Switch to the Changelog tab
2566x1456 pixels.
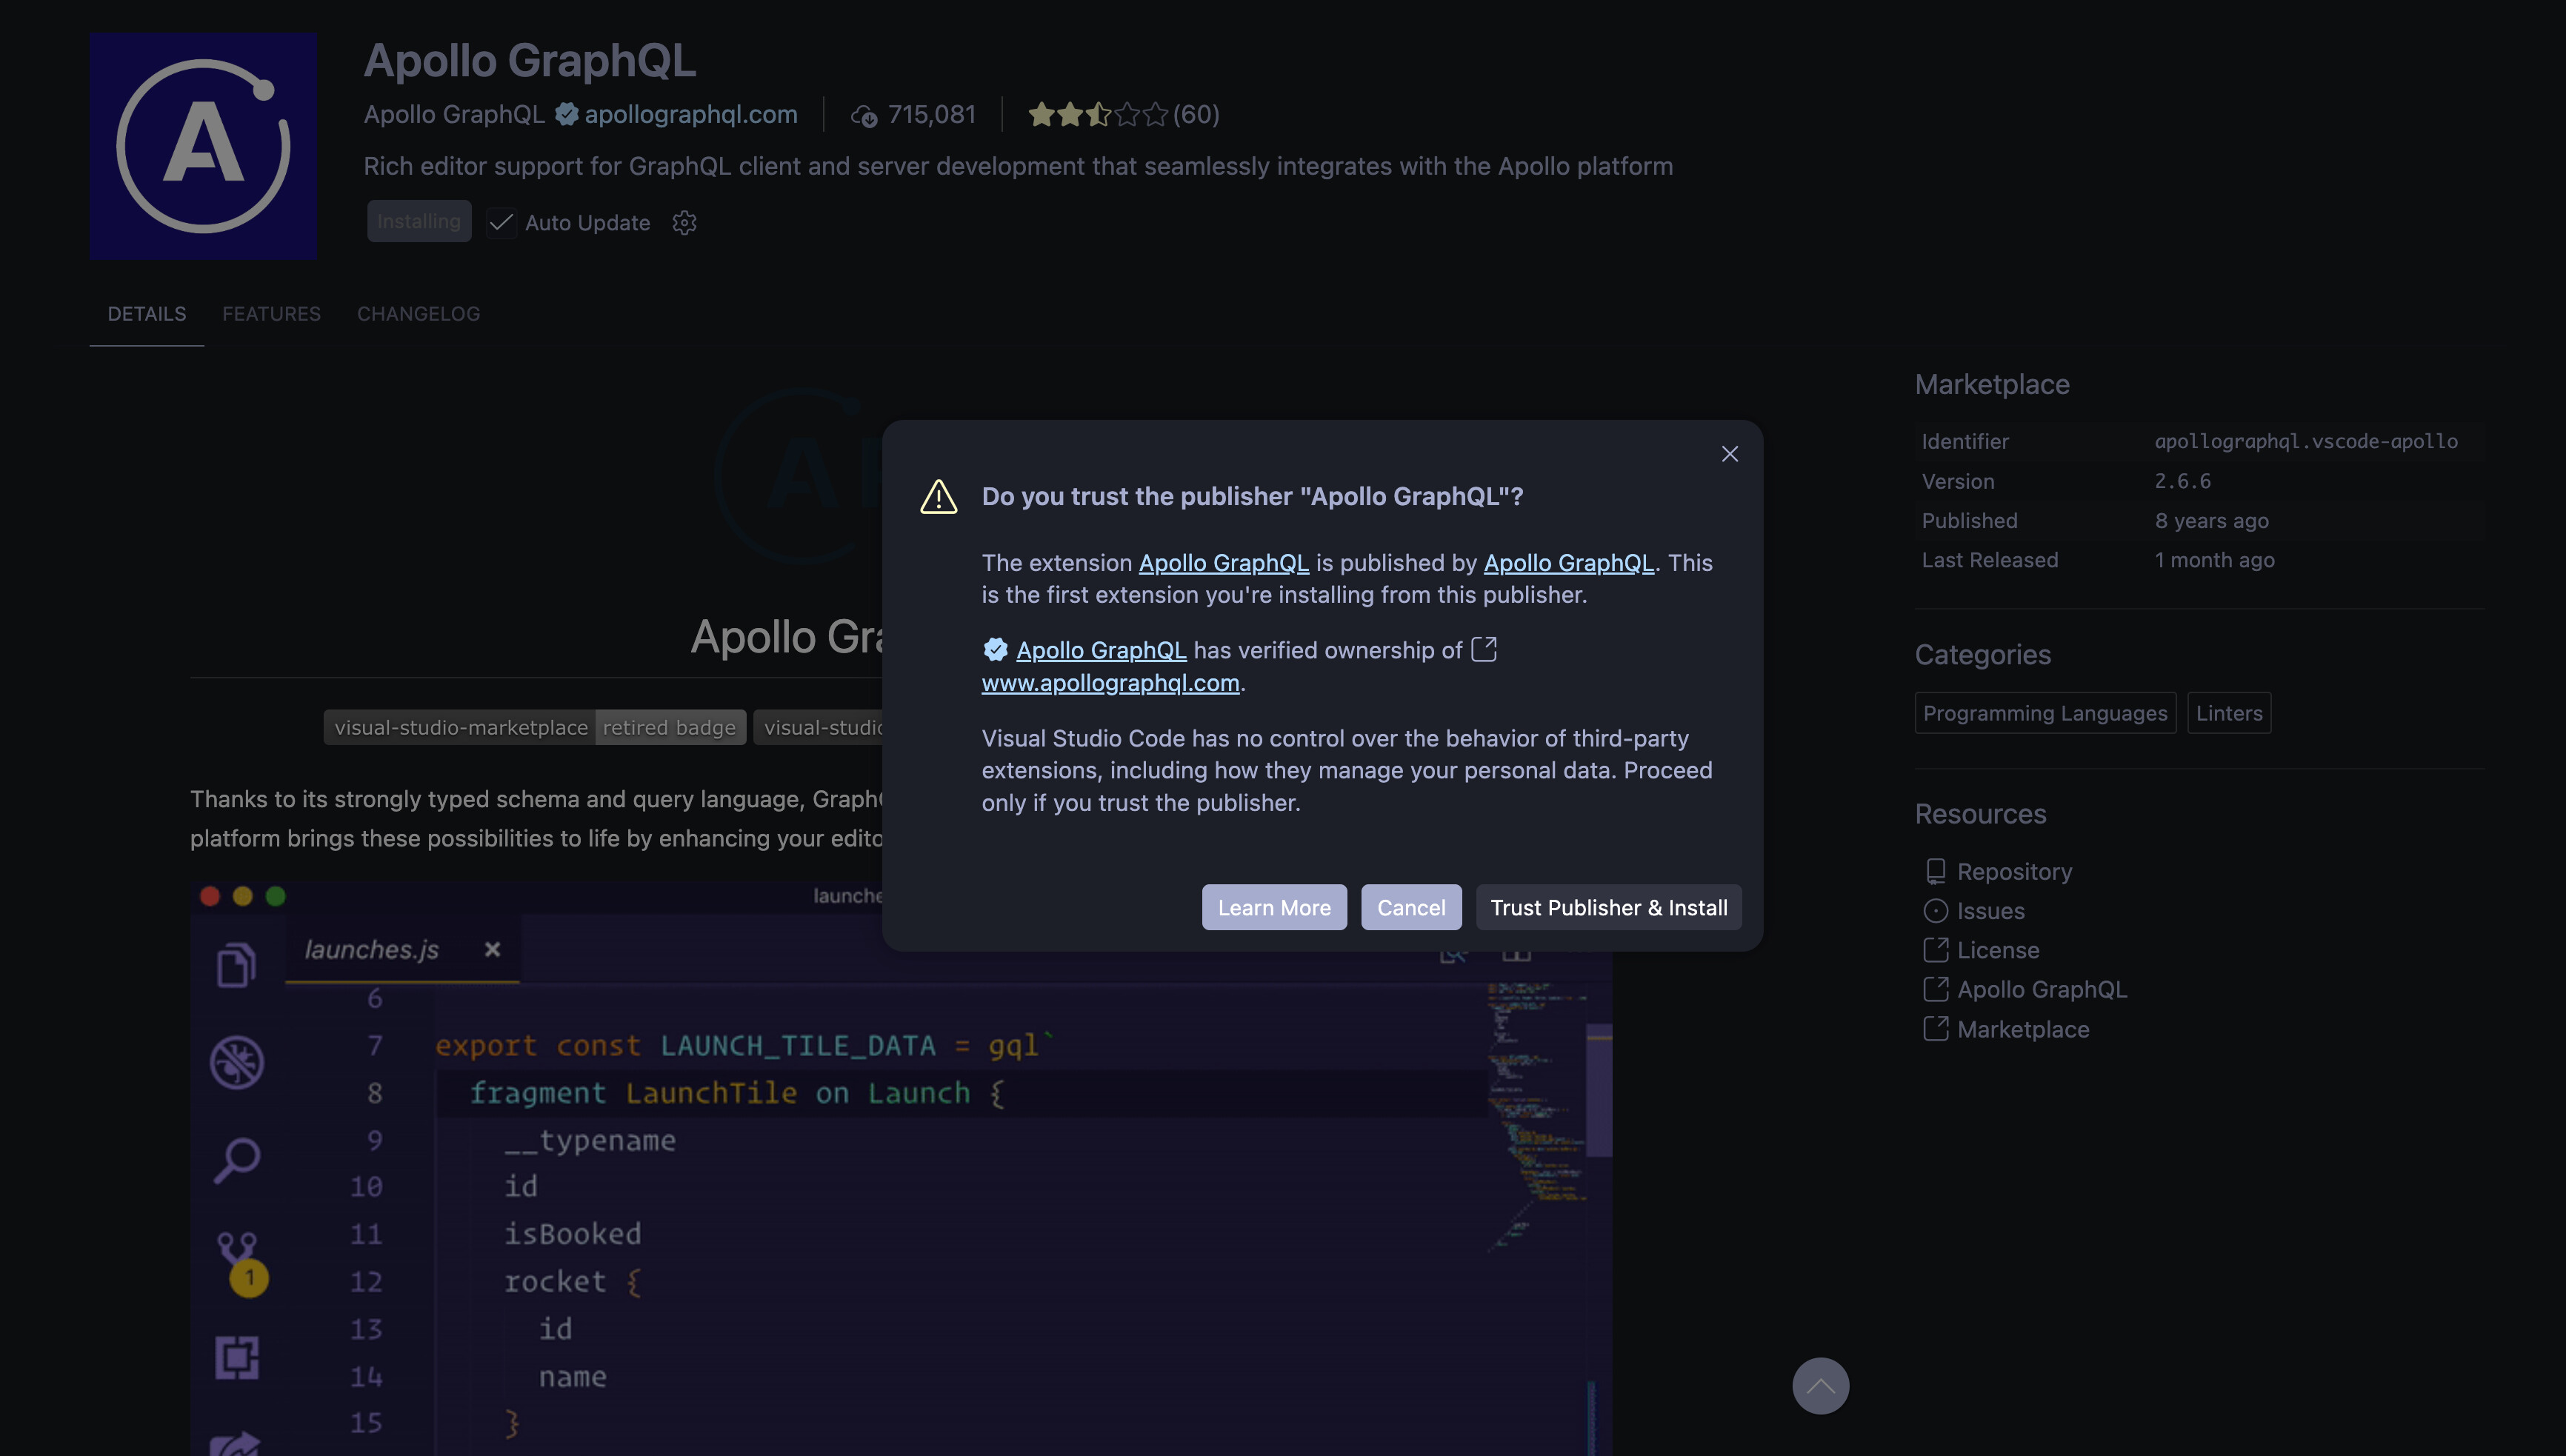point(418,314)
